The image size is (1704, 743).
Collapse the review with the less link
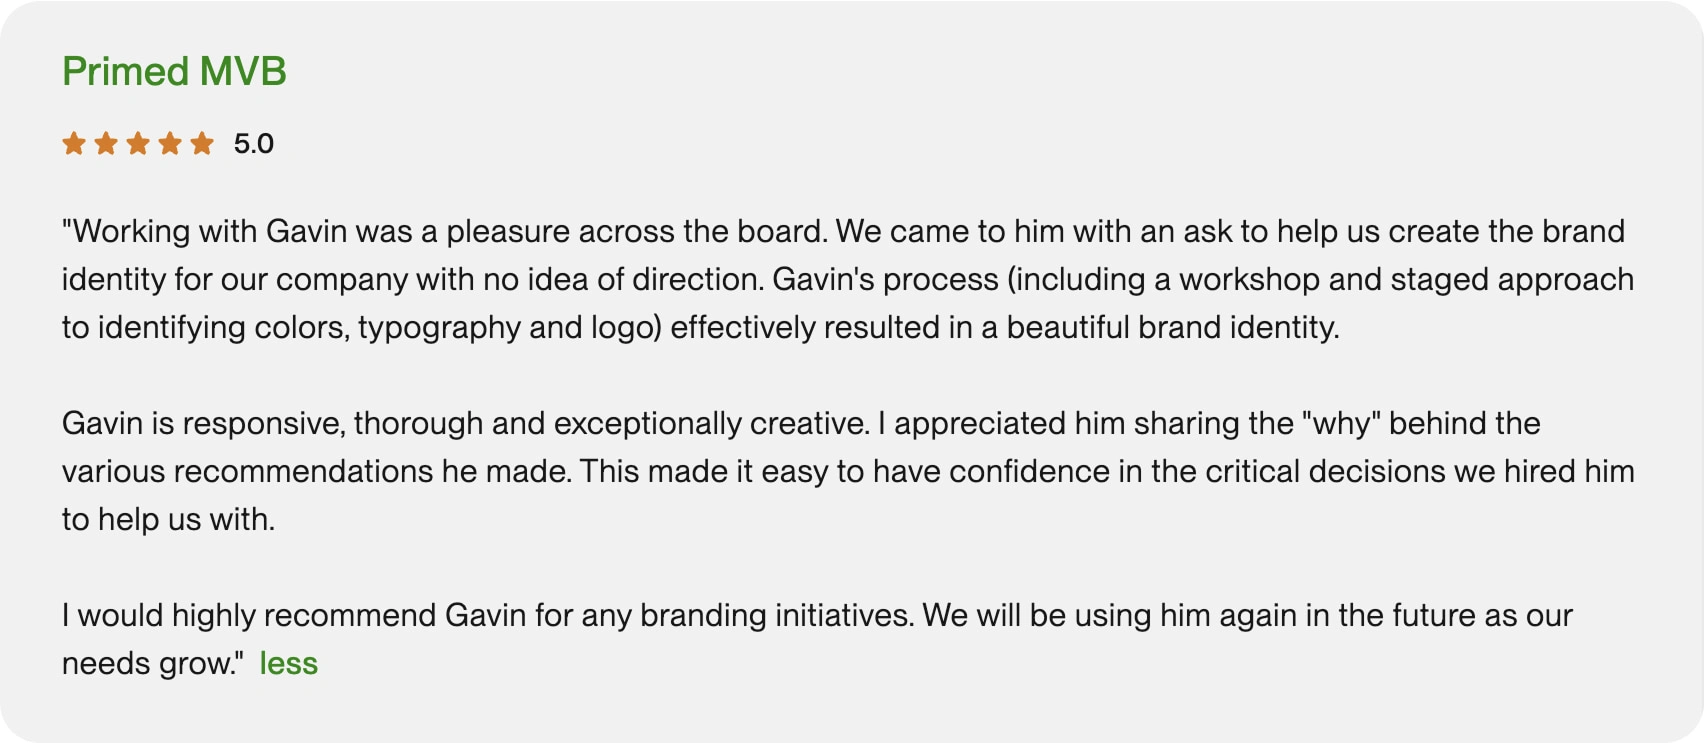288,663
